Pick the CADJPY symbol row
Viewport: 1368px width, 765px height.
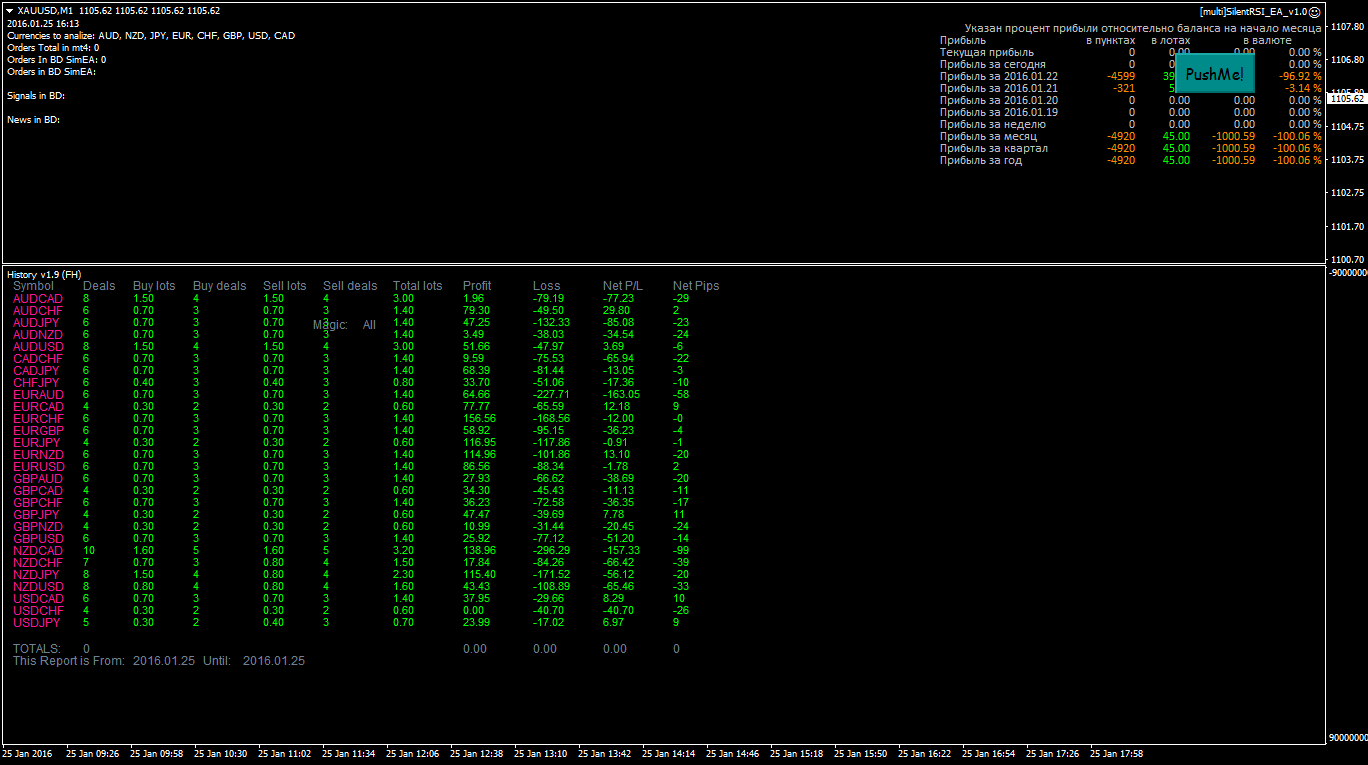click(37, 370)
